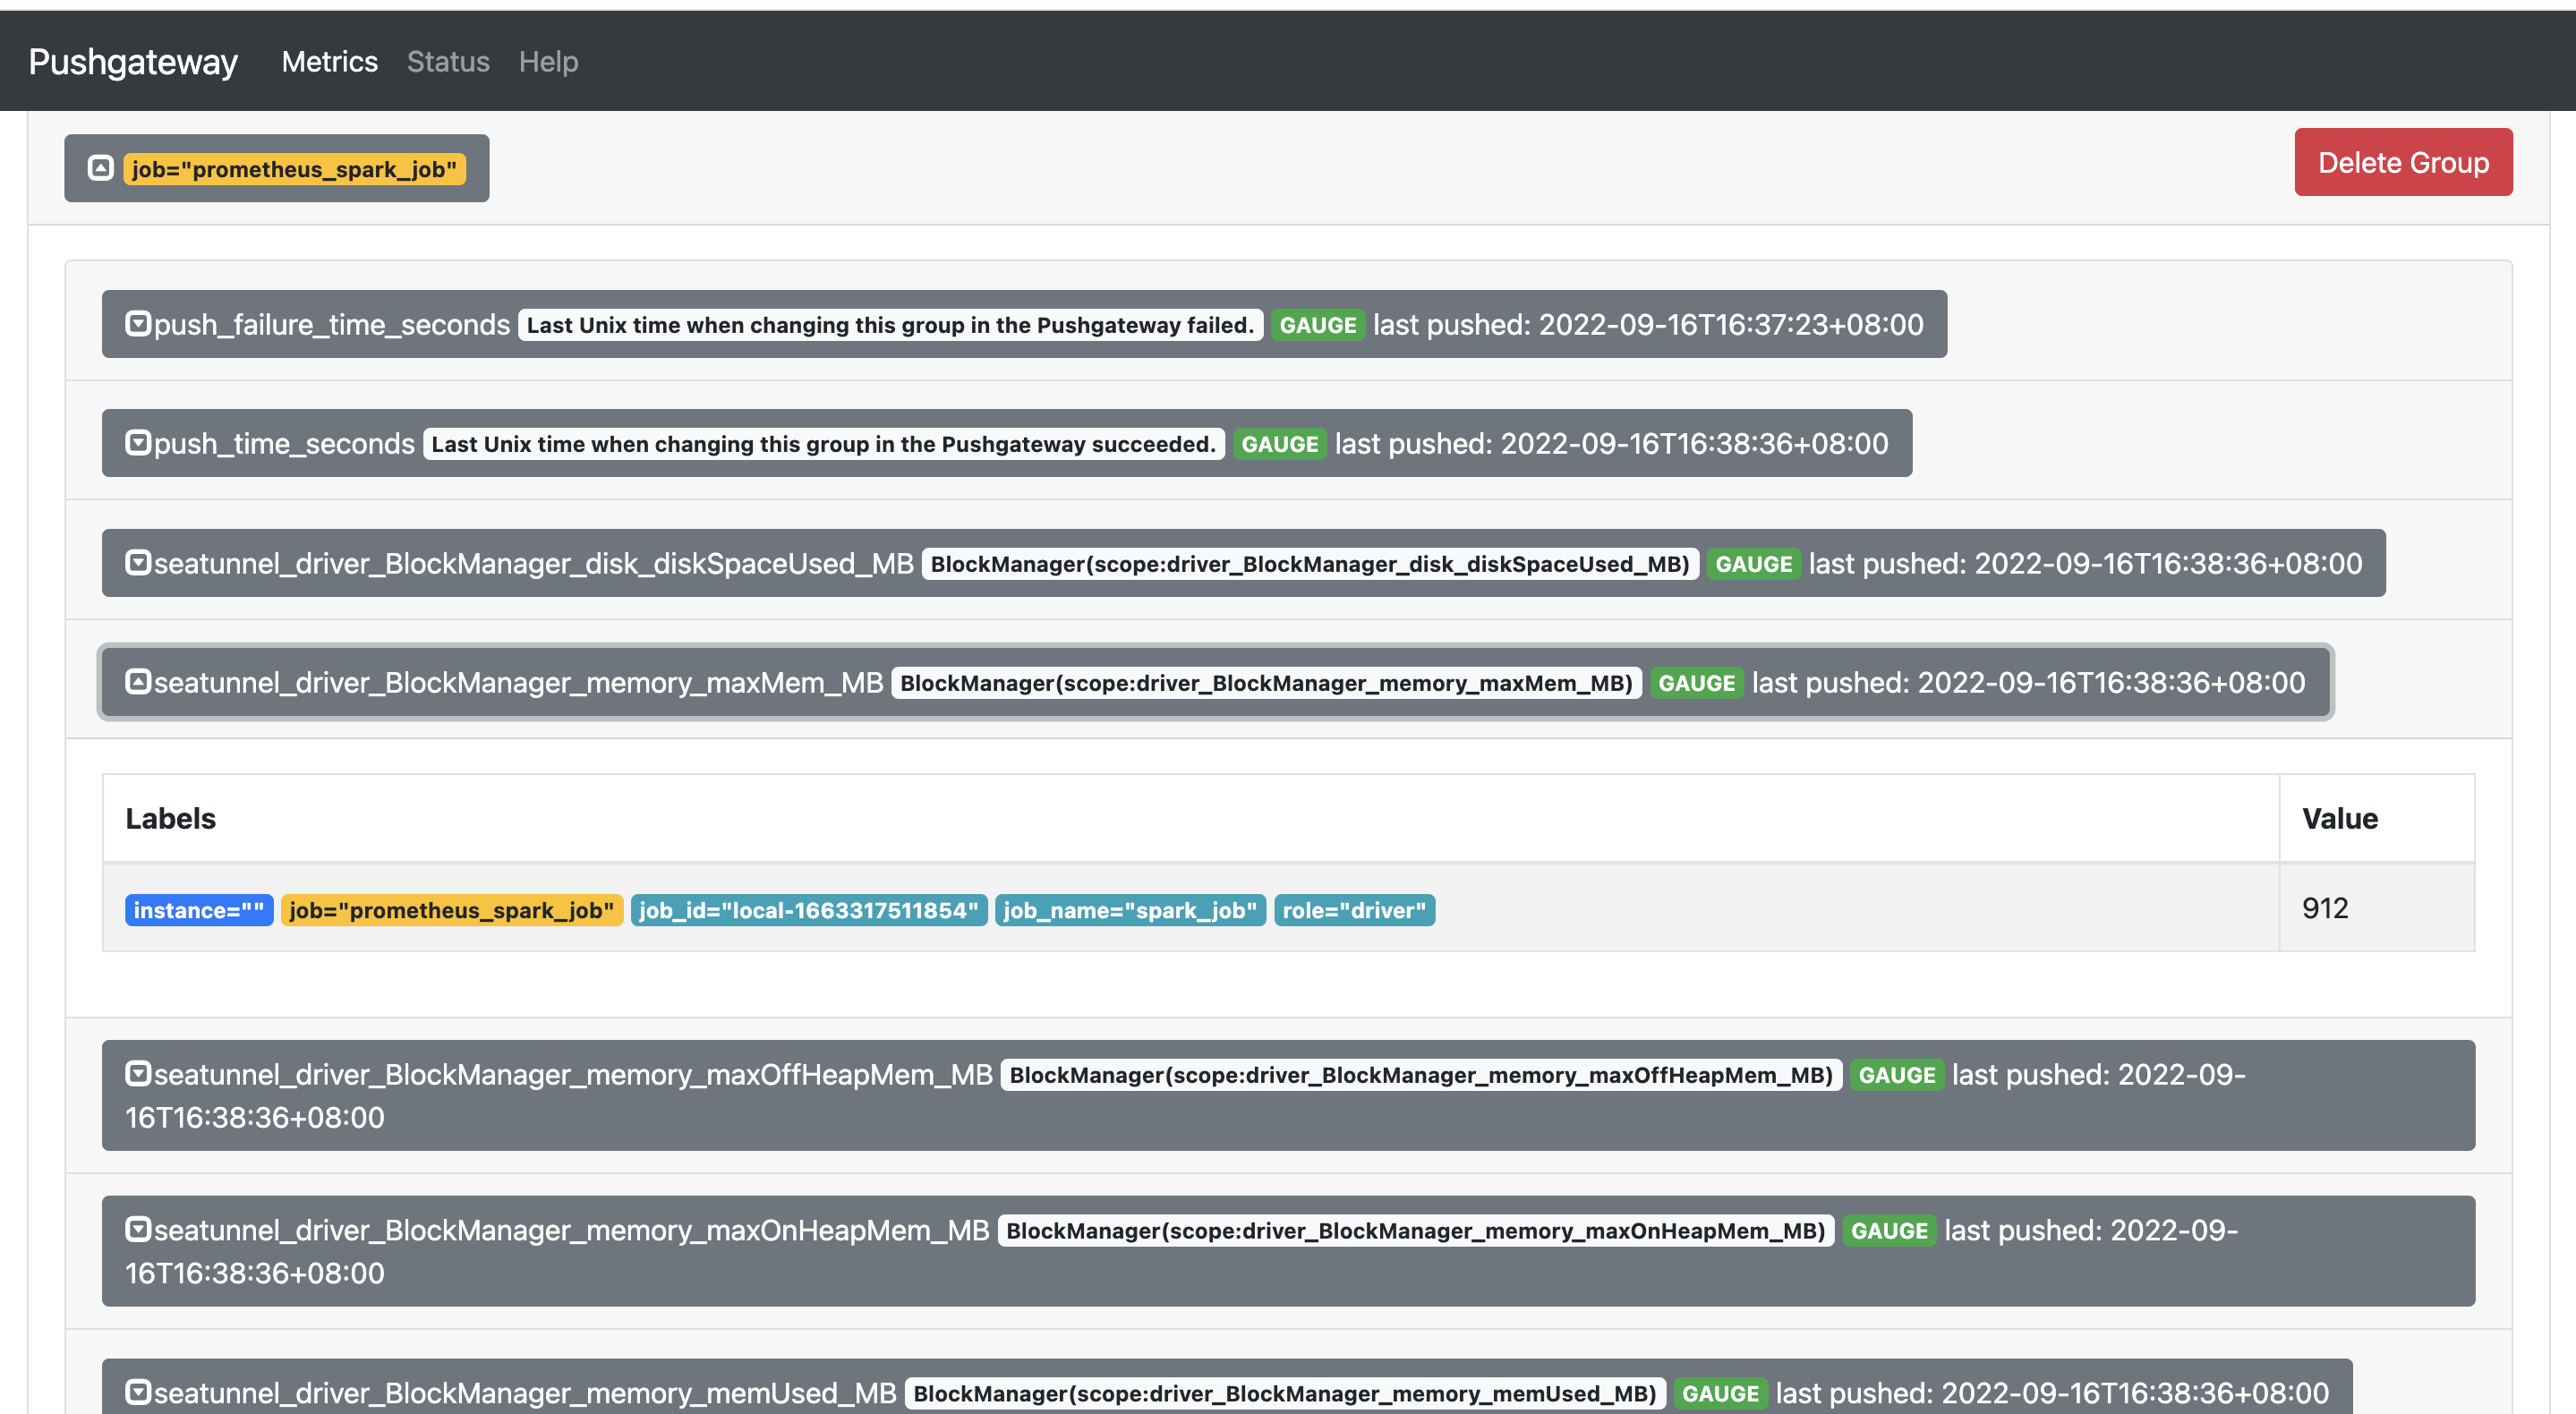Open the Help page
Viewport: 2576px width, 1414px height.
[x=548, y=61]
